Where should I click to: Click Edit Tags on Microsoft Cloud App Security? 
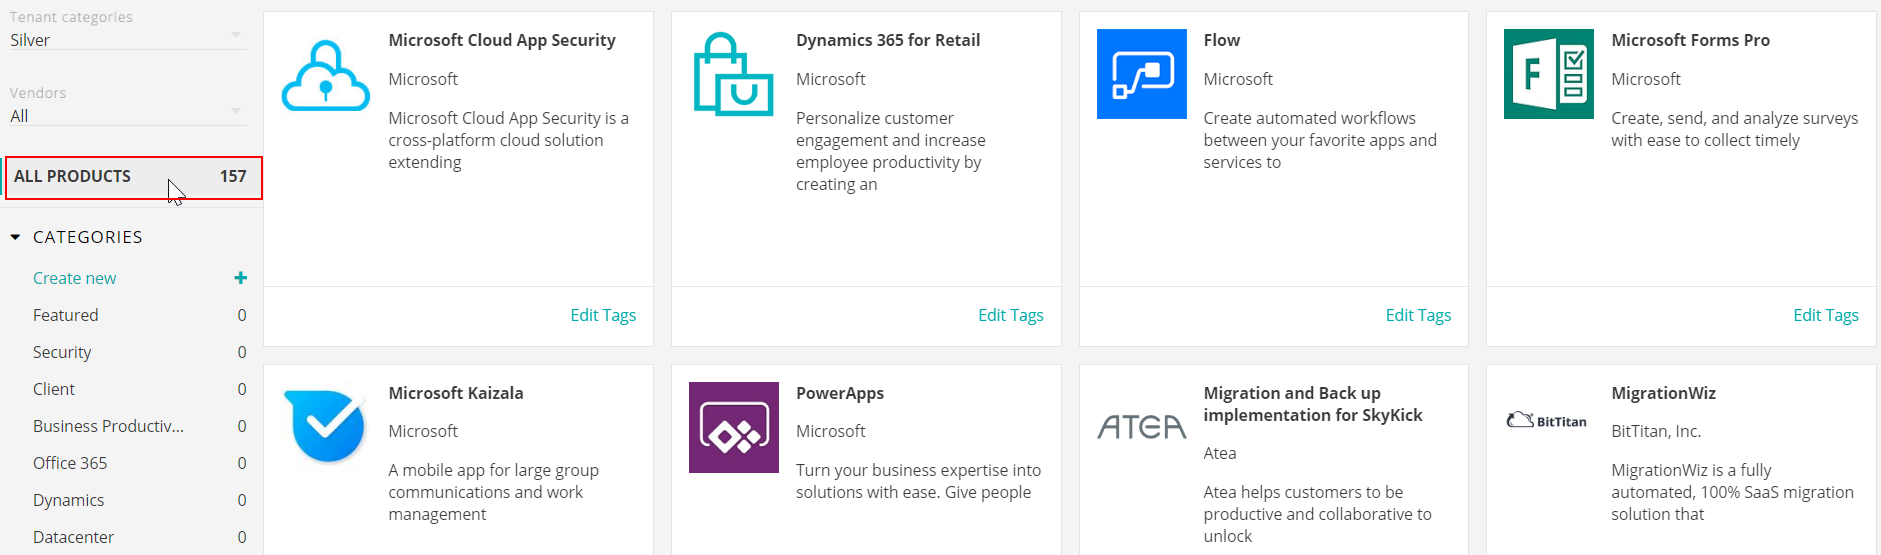(x=603, y=315)
